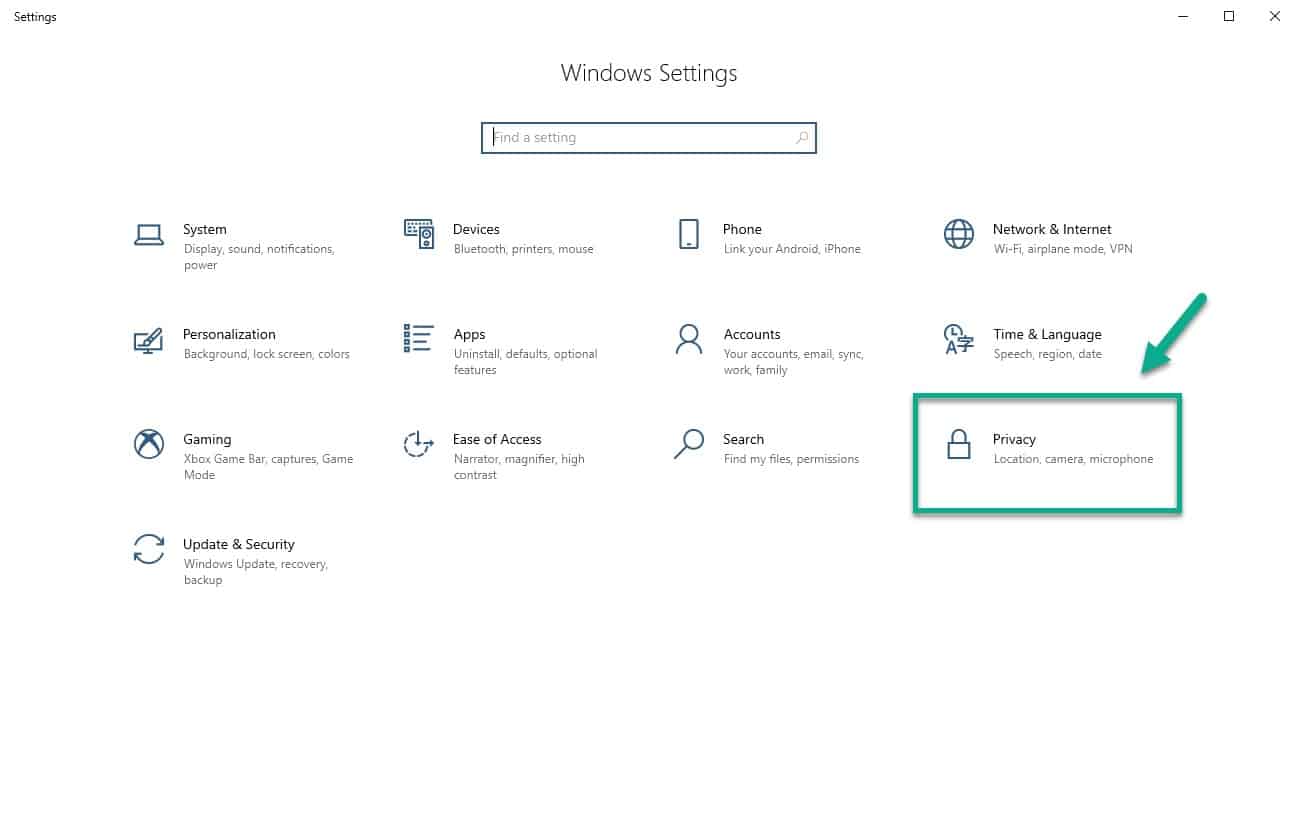The height and width of the screenshot is (835, 1298).
Task: Open the Ease of Access label
Action: point(497,439)
